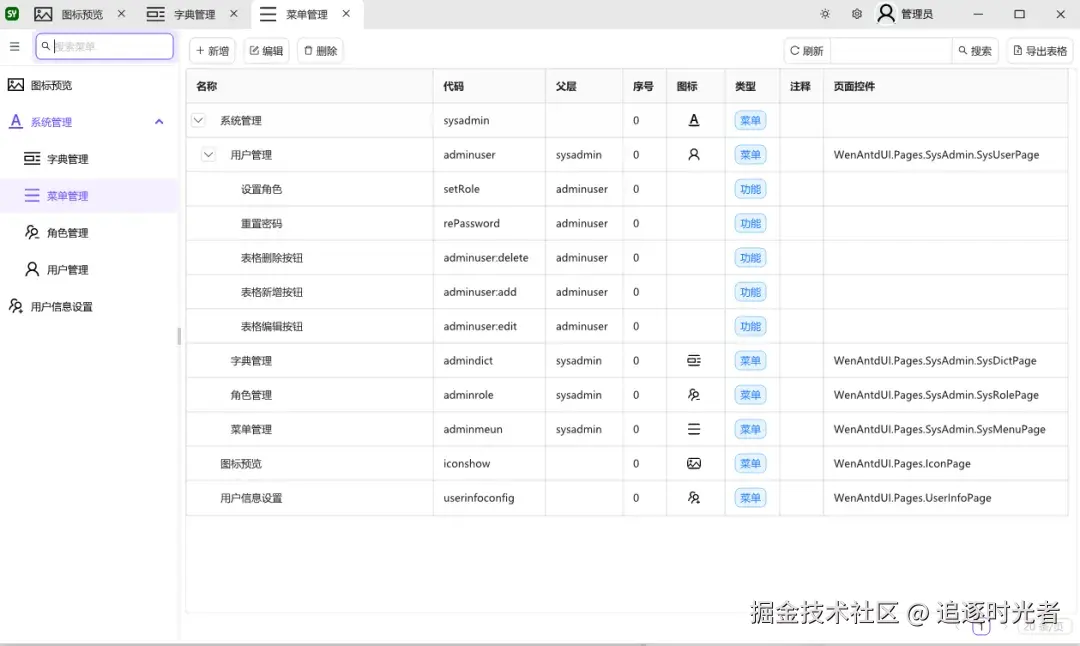The image size is (1080, 646).
Task: Click the person icon in adminuser row
Action: (x=694, y=154)
